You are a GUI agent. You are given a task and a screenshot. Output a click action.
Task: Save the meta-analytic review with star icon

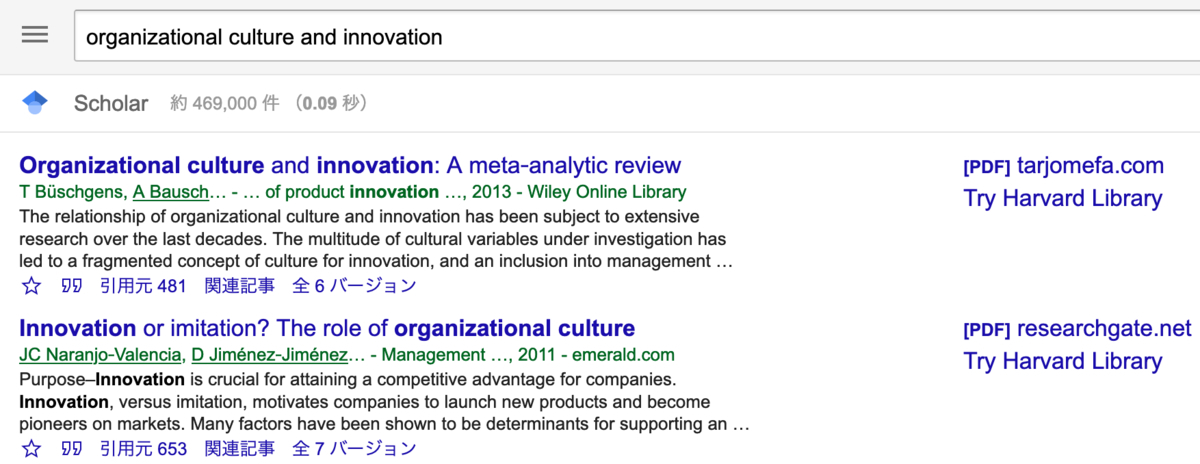point(31,286)
